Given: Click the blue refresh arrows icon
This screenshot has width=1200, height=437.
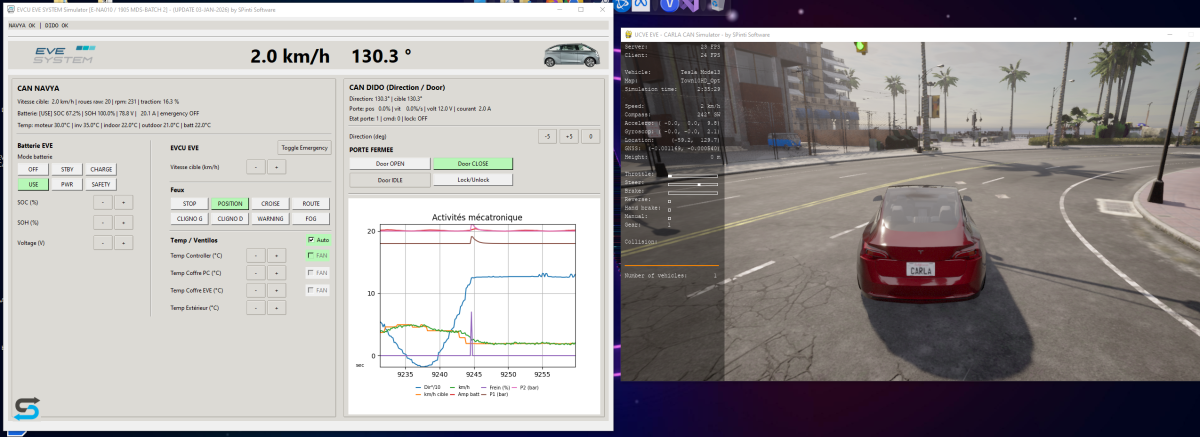Looking at the screenshot, I should click(x=26, y=408).
